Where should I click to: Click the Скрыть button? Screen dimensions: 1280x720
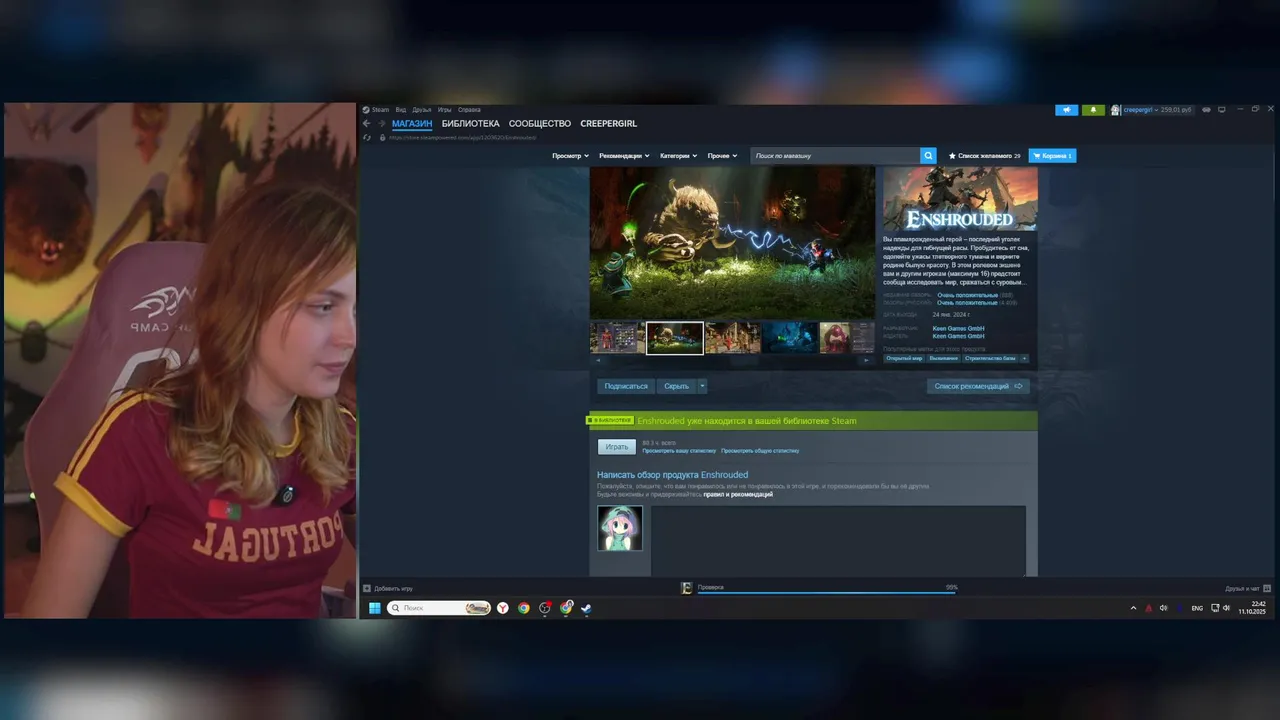676,386
